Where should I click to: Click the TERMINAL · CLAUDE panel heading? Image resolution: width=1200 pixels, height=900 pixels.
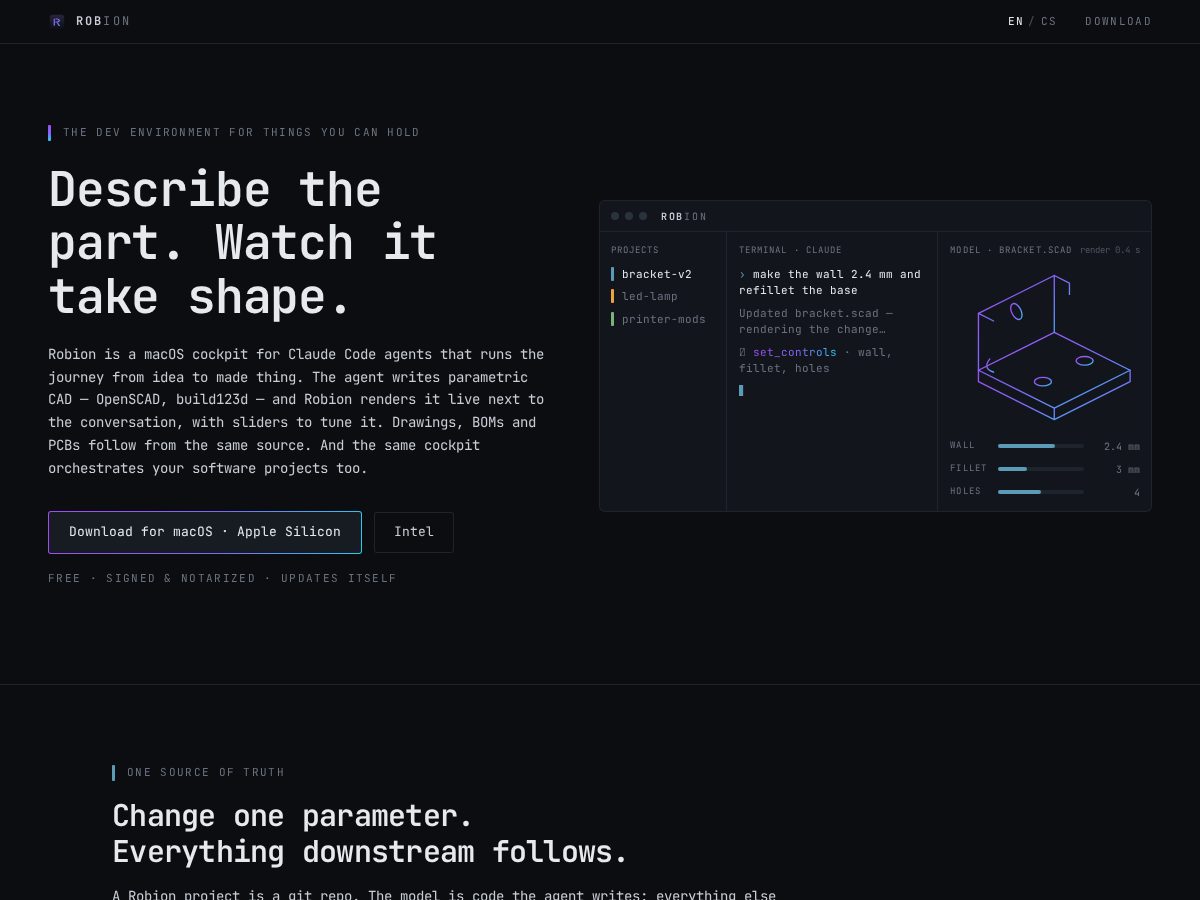point(790,250)
